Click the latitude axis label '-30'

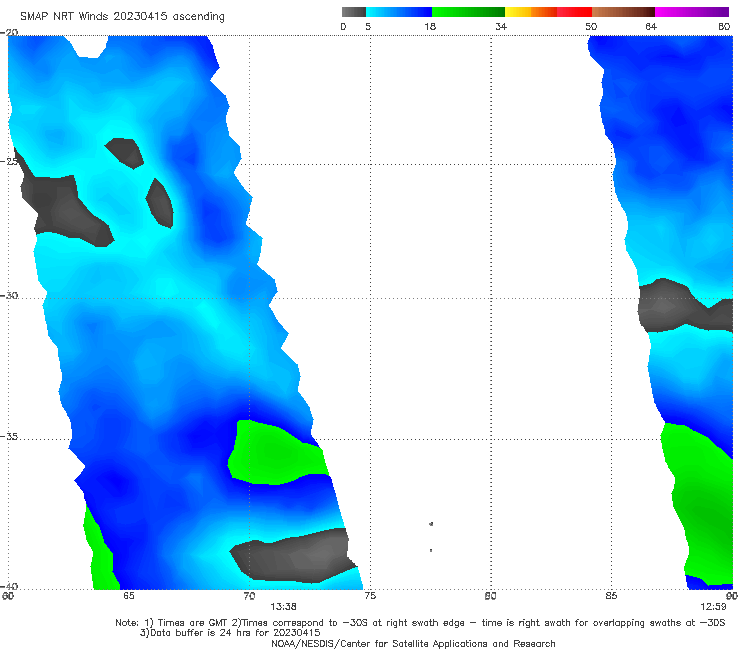9,295
